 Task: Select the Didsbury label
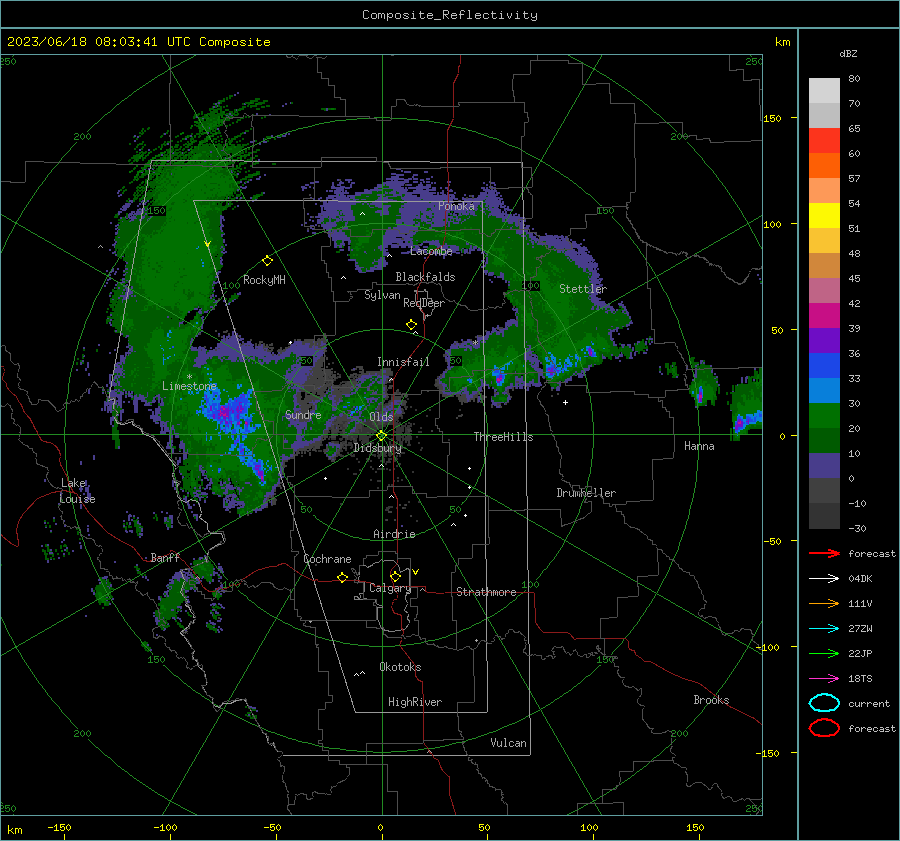tap(377, 448)
